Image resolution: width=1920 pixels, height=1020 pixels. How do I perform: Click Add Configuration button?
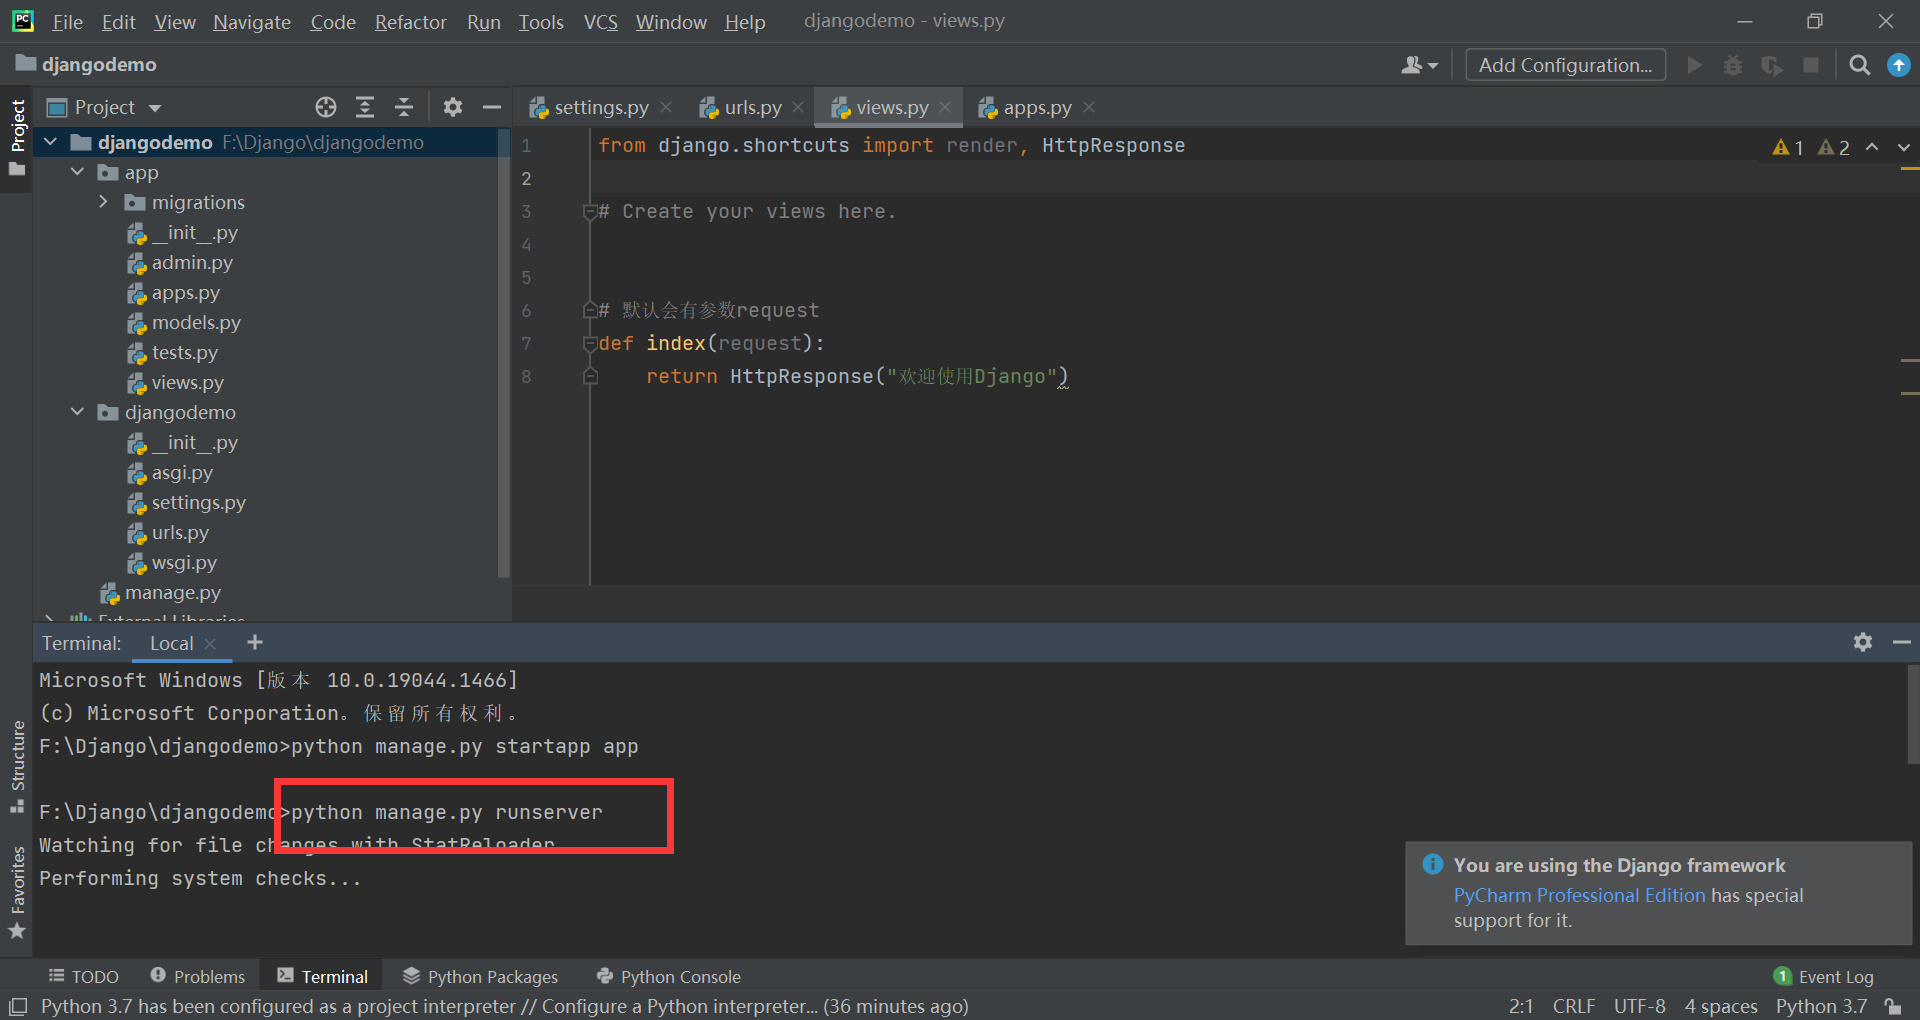click(1565, 65)
